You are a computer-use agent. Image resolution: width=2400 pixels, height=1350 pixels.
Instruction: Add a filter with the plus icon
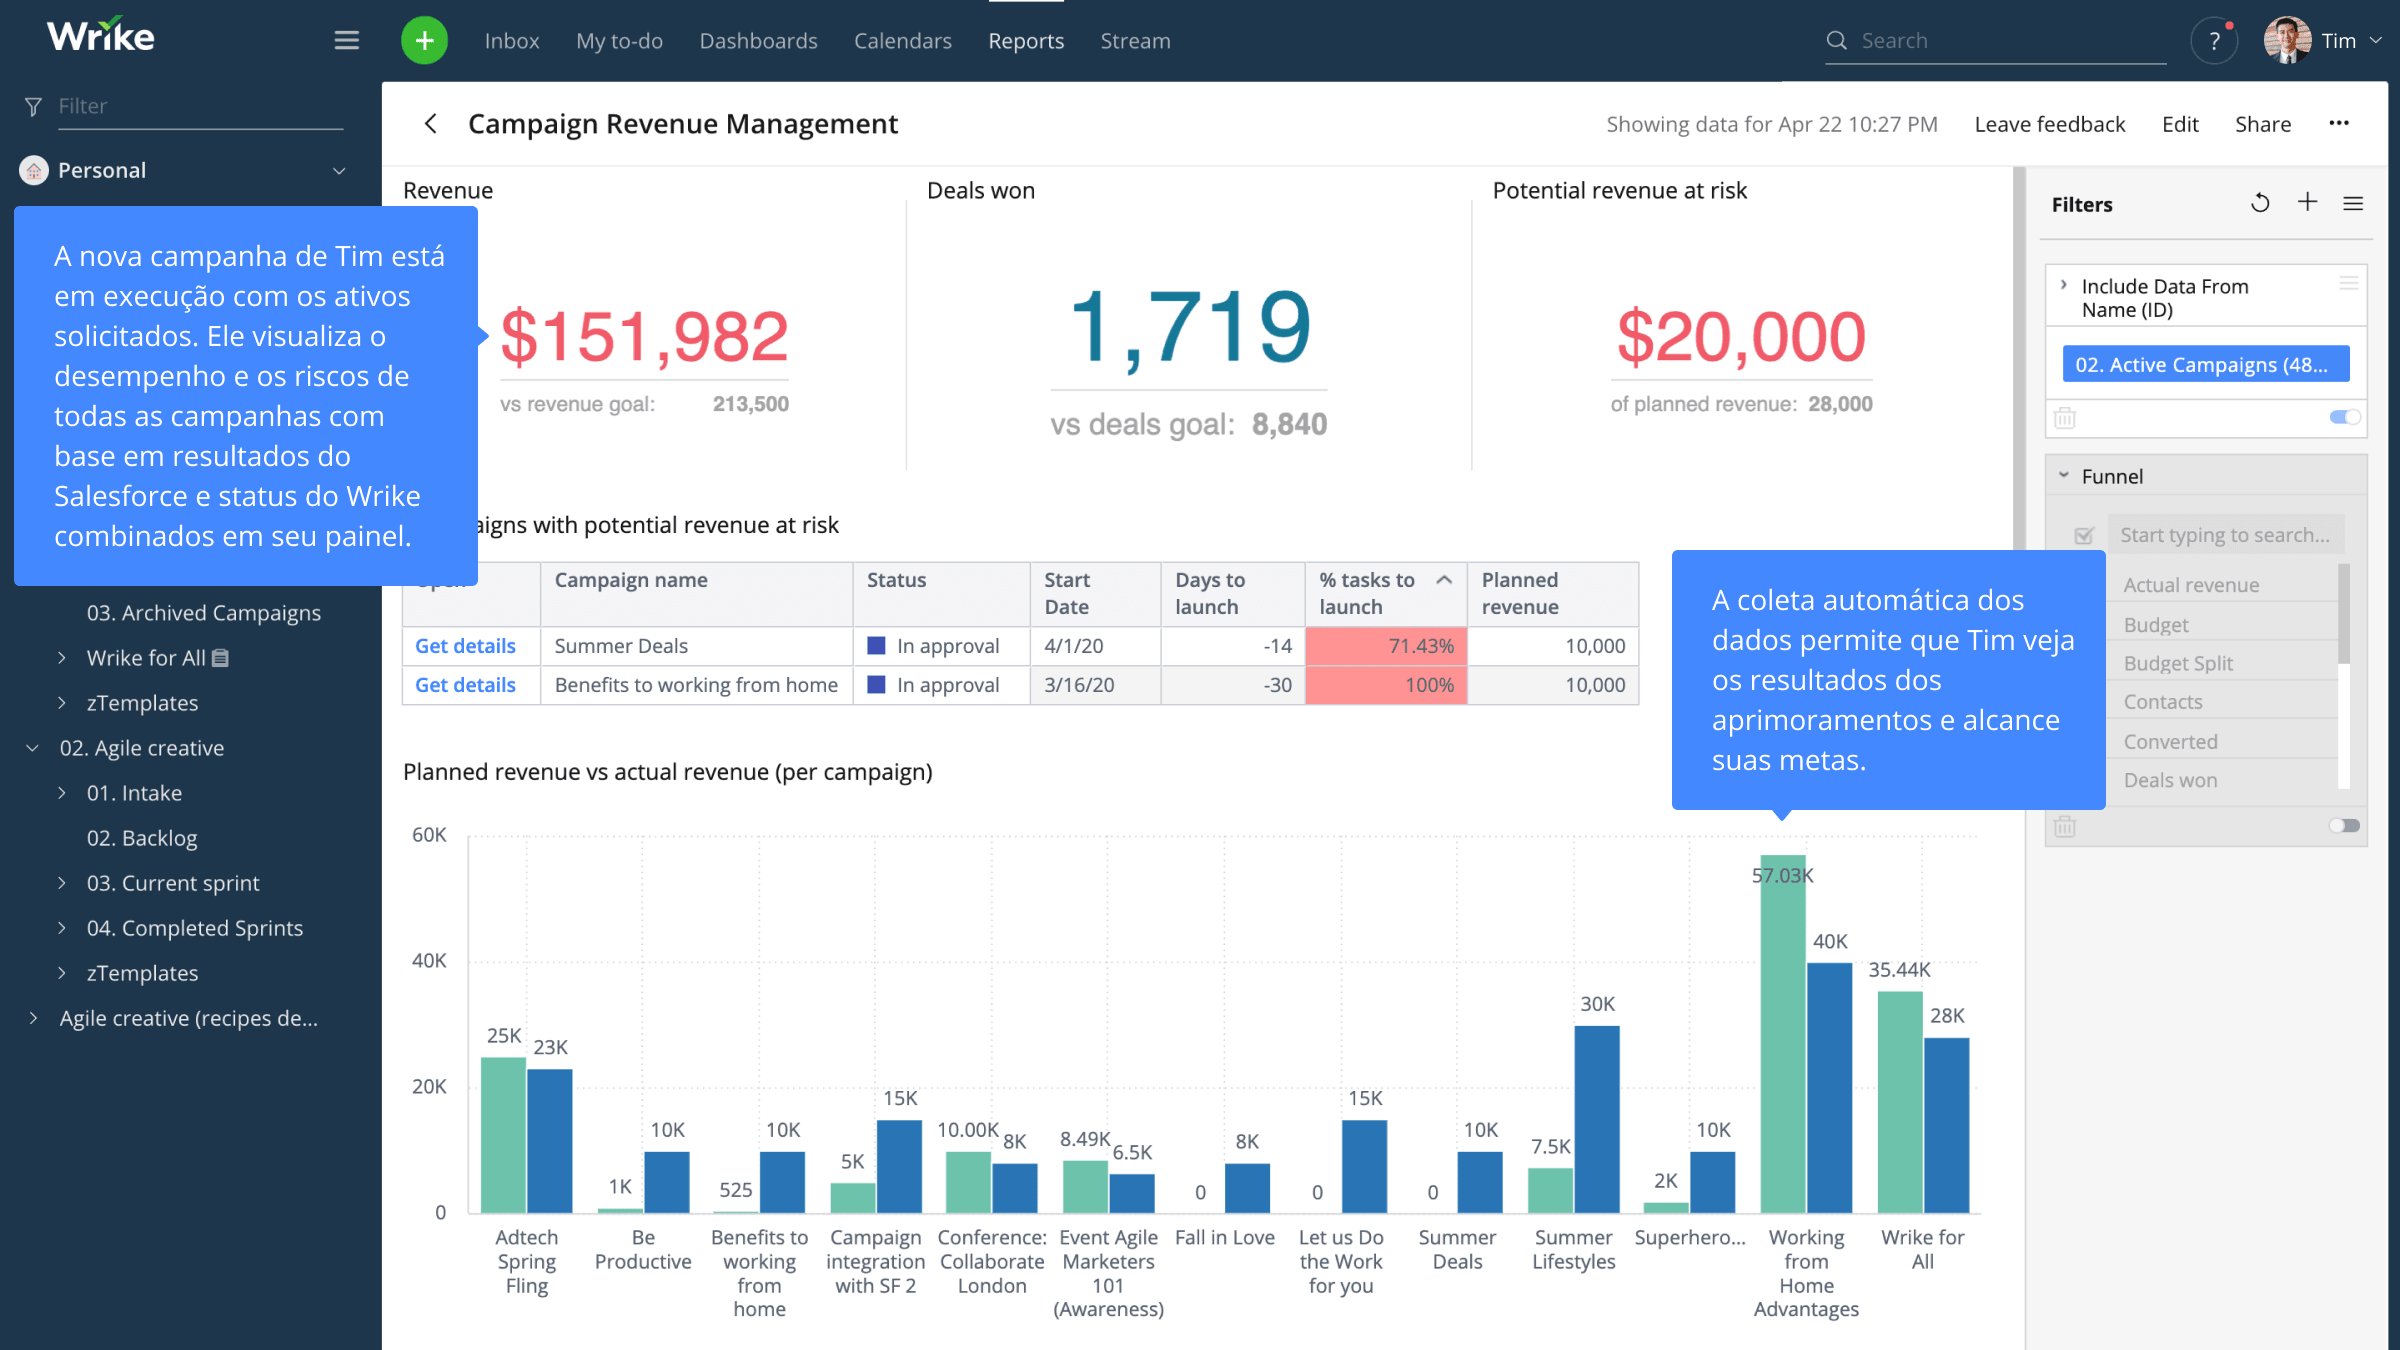[x=2307, y=202]
